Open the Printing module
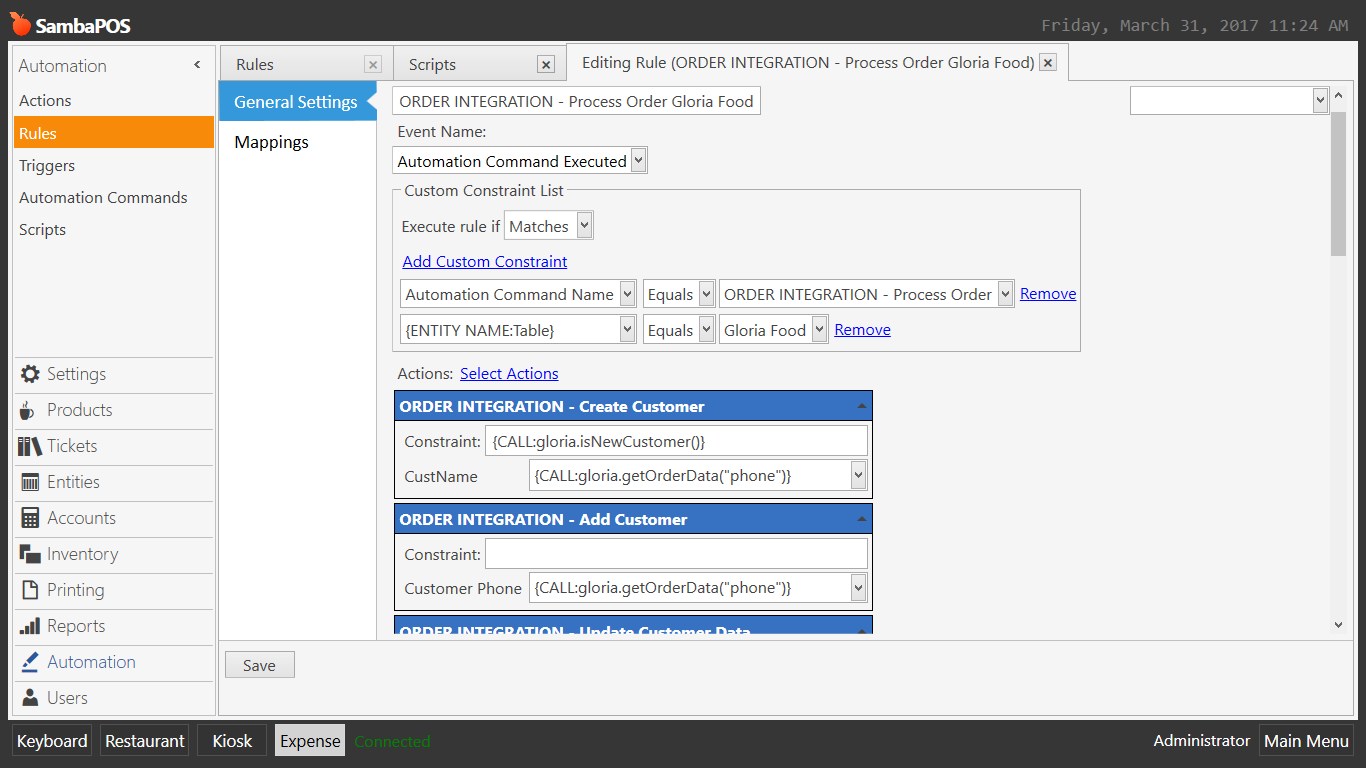1366x768 pixels. click(74, 591)
